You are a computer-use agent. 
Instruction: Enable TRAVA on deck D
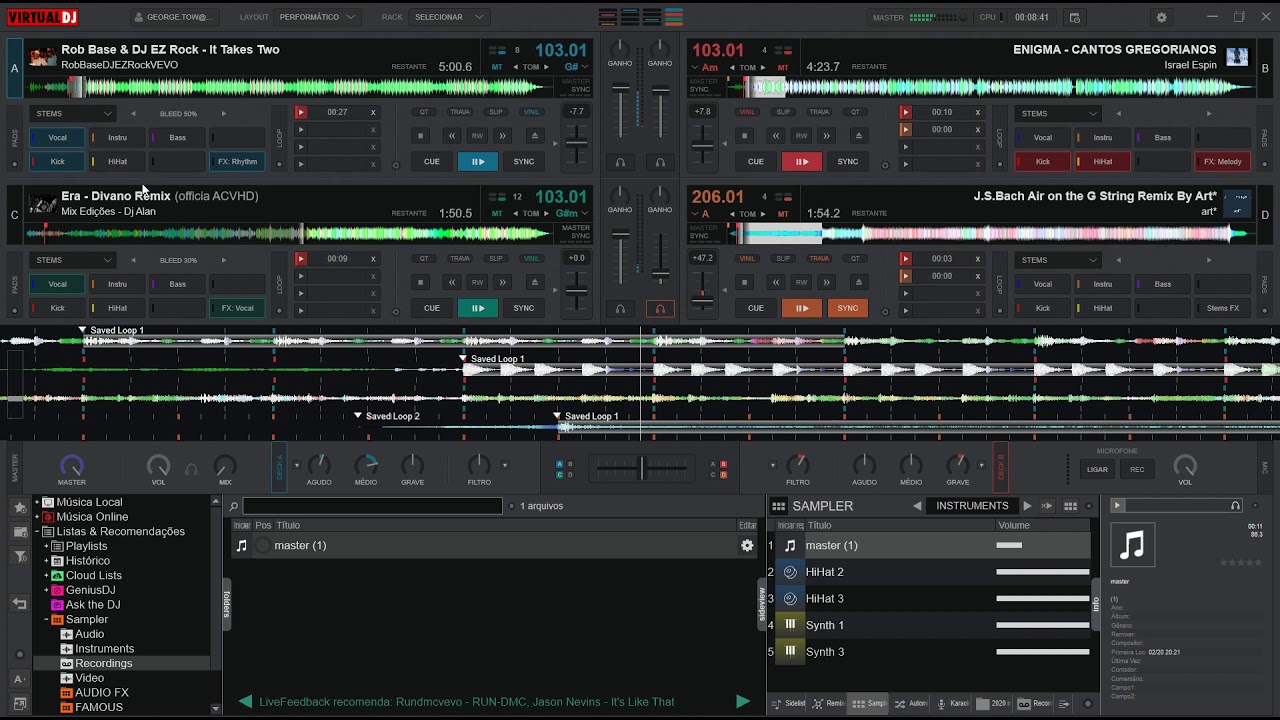point(819,258)
